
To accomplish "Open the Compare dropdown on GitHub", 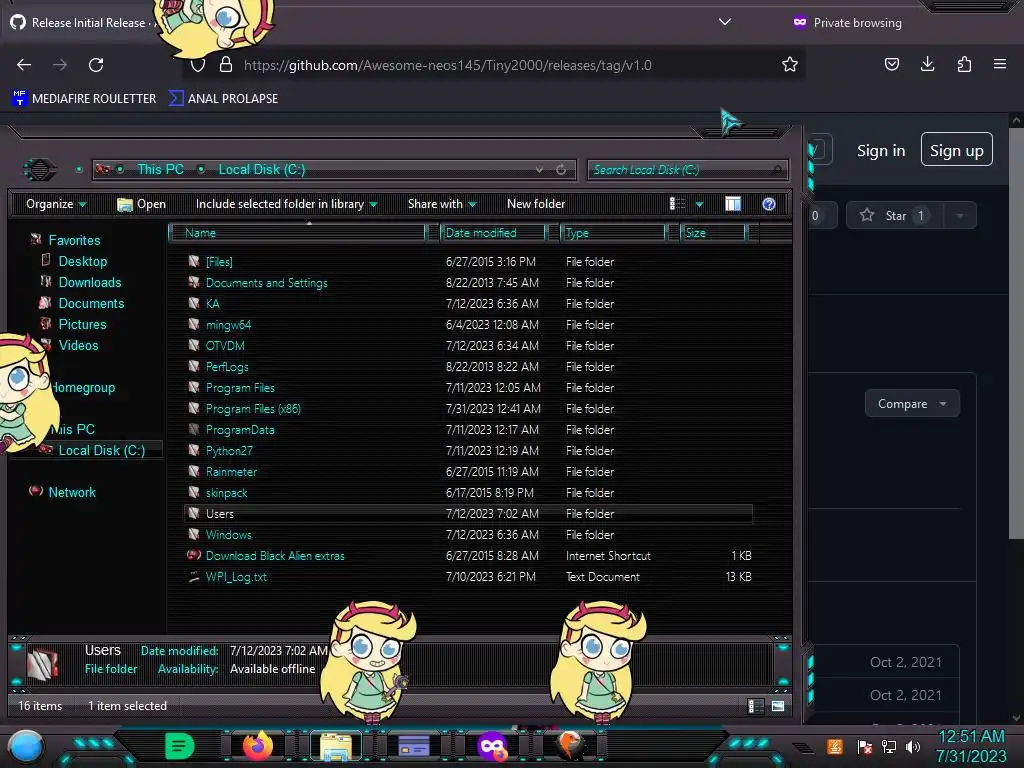I will pos(912,404).
